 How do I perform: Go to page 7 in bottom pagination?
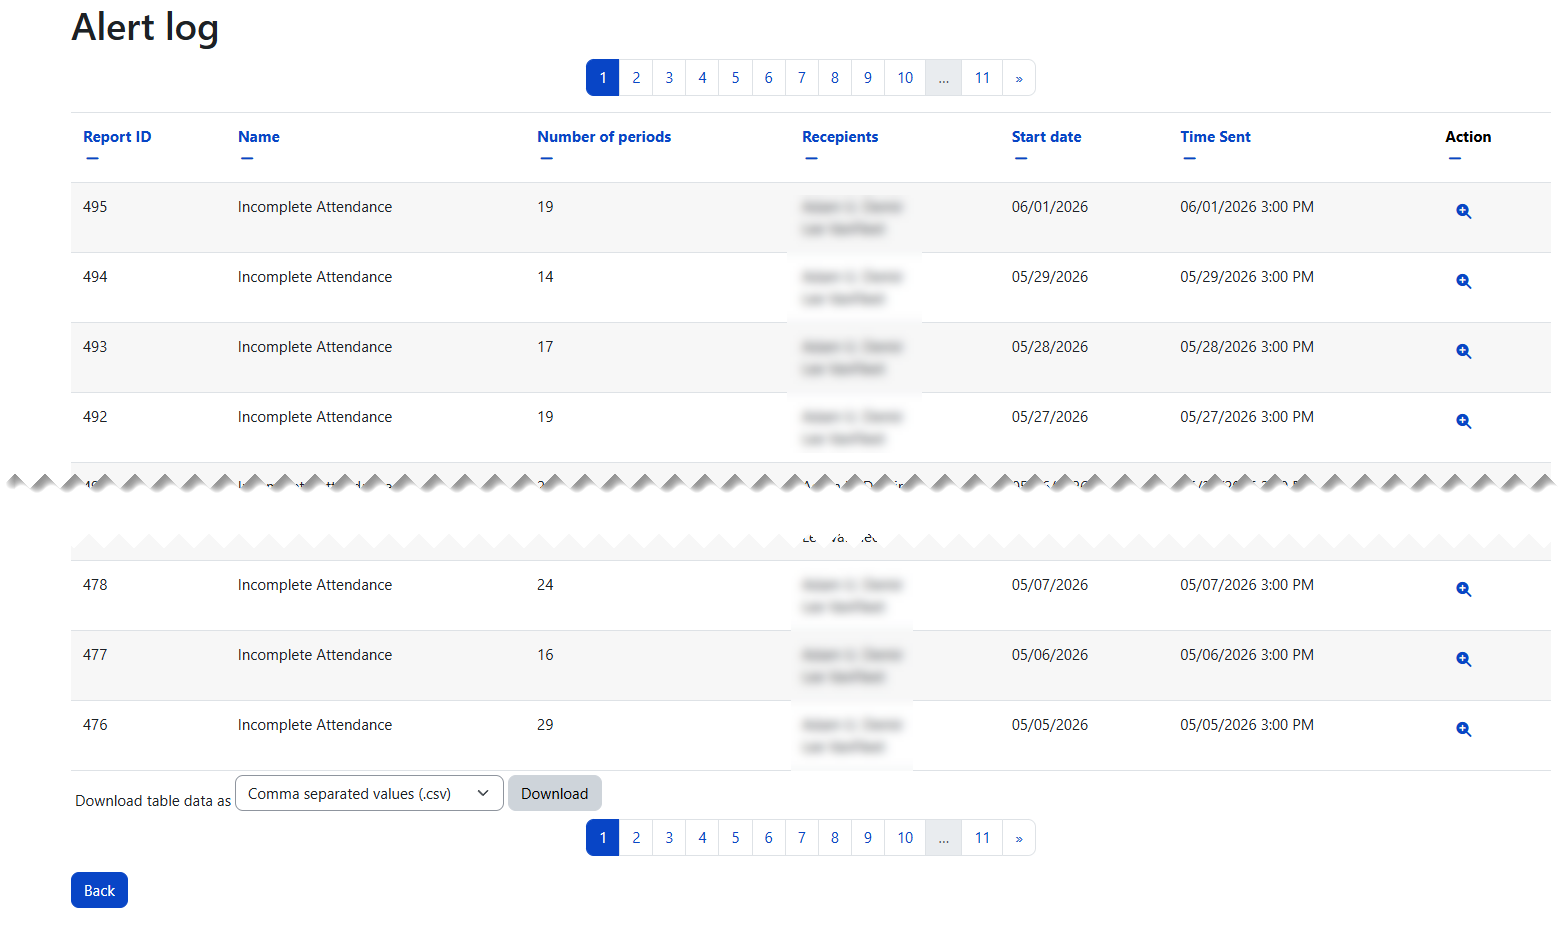[801, 838]
